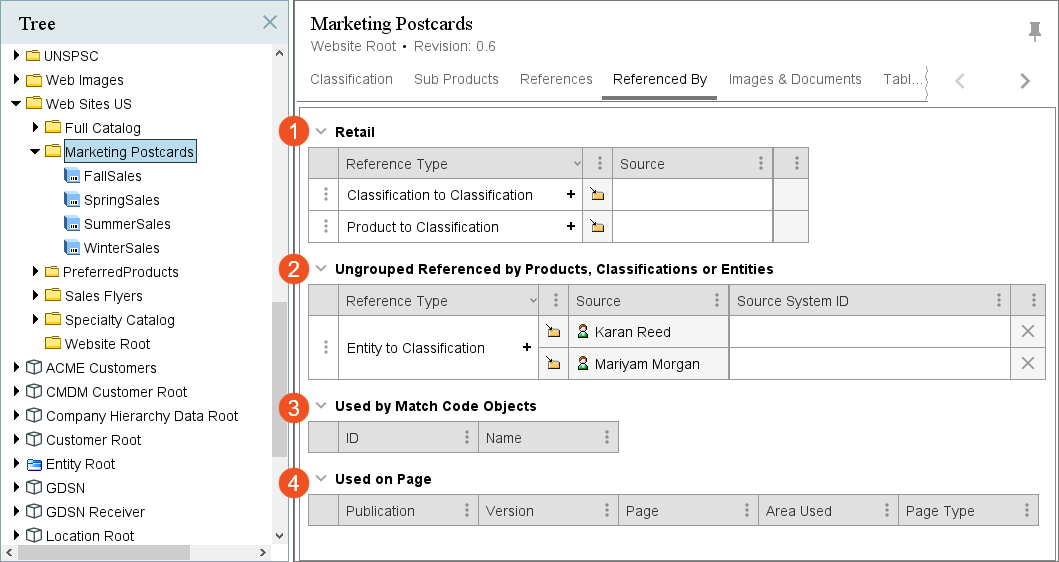The height and width of the screenshot is (562, 1059).
Task: Click plus icon for Entity to Classification
Action: pos(526,348)
